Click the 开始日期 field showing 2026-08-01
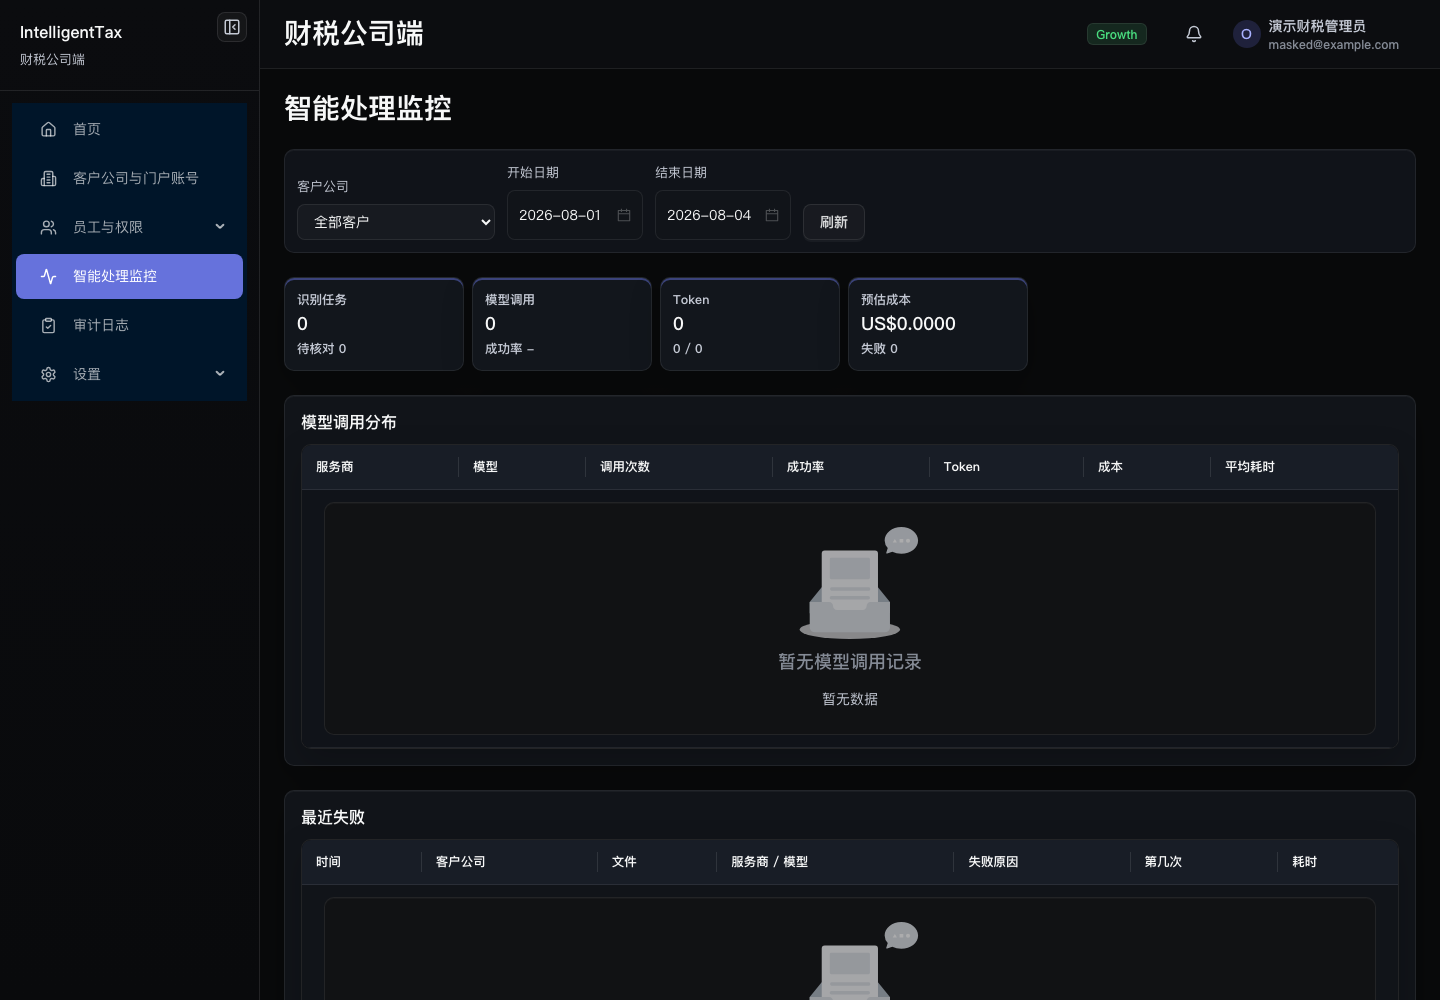Screen dimensions: 1440x1000 (575, 215)
